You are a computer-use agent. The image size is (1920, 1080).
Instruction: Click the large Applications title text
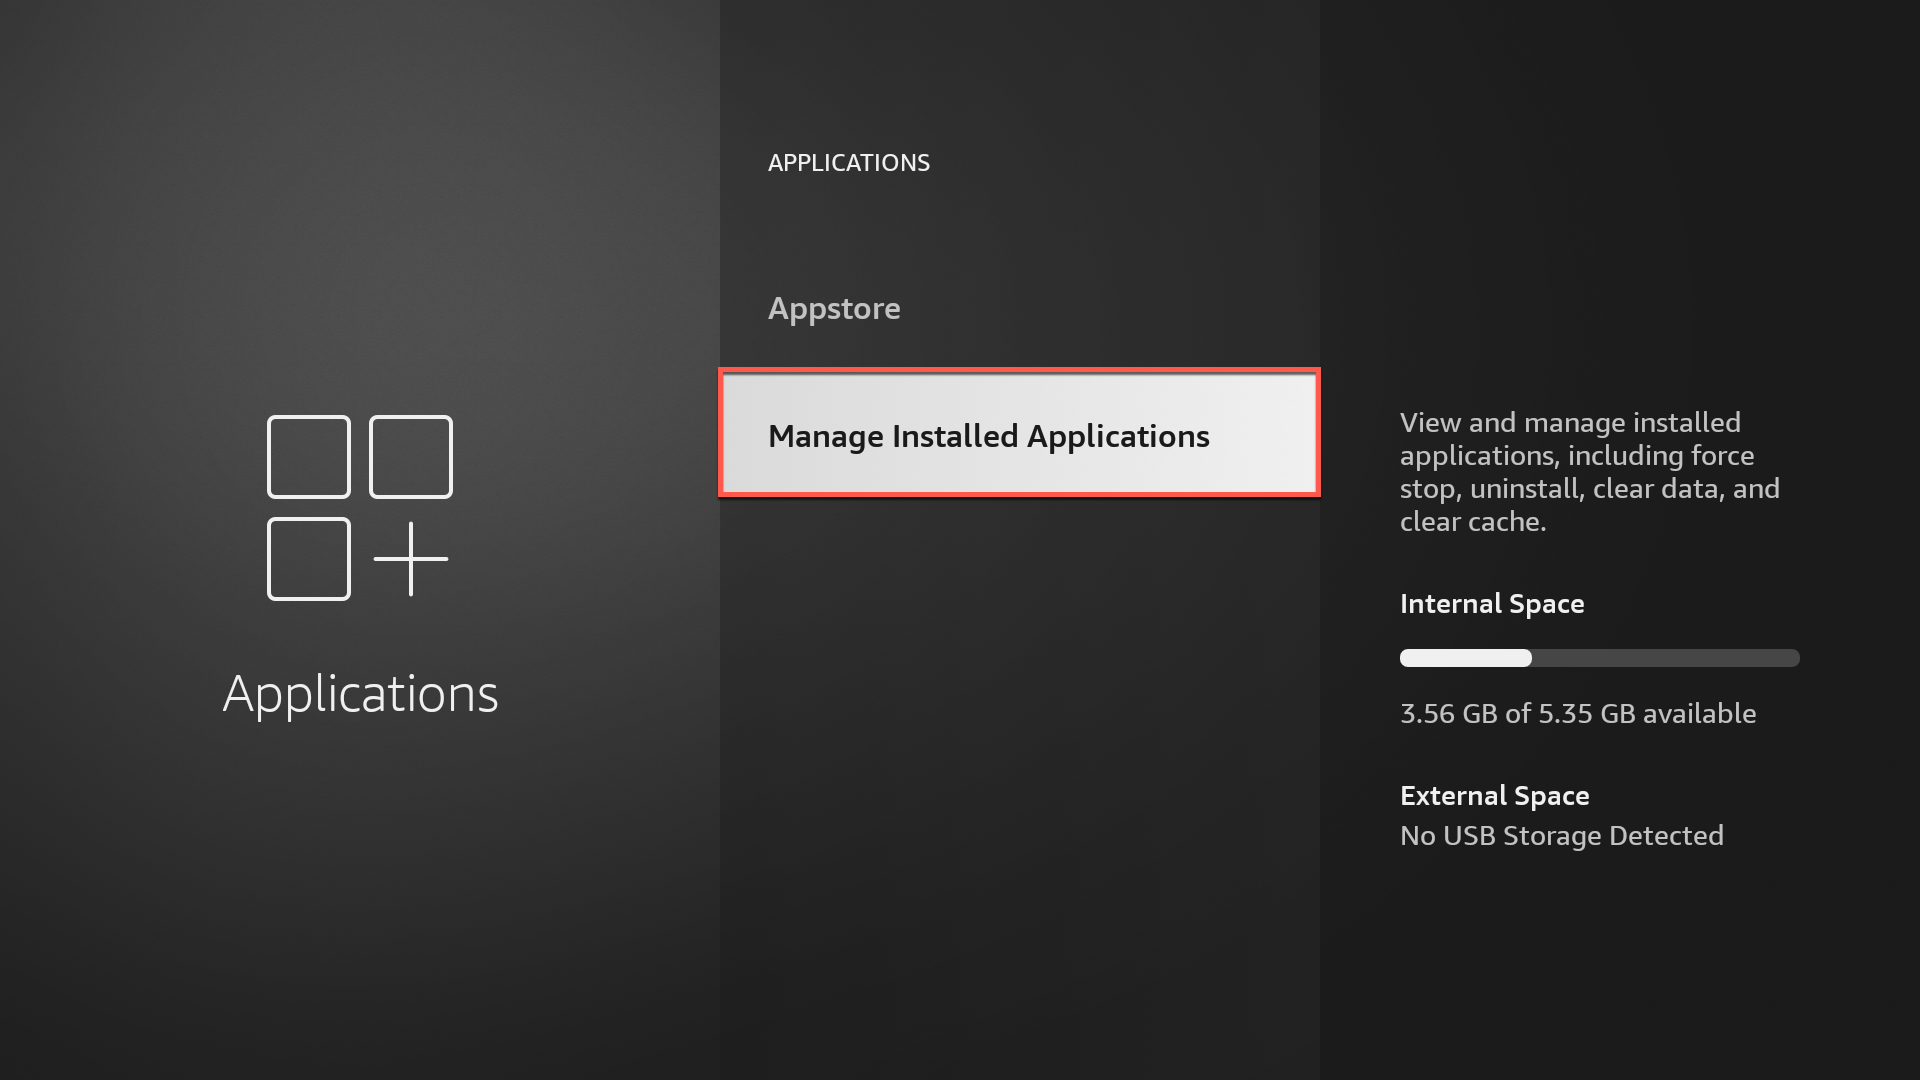[360, 693]
